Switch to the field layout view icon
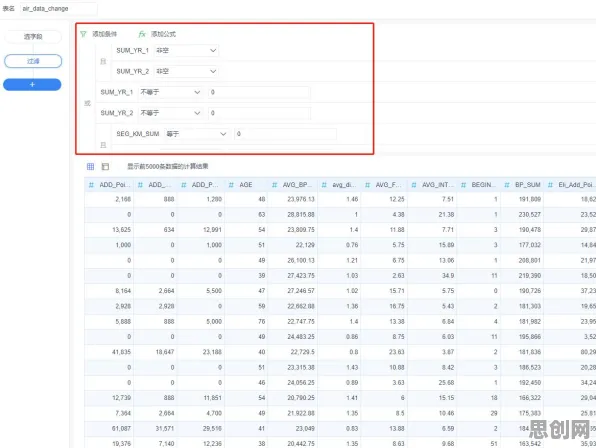Image resolution: width=596 pixels, height=448 pixels. [105, 166]
